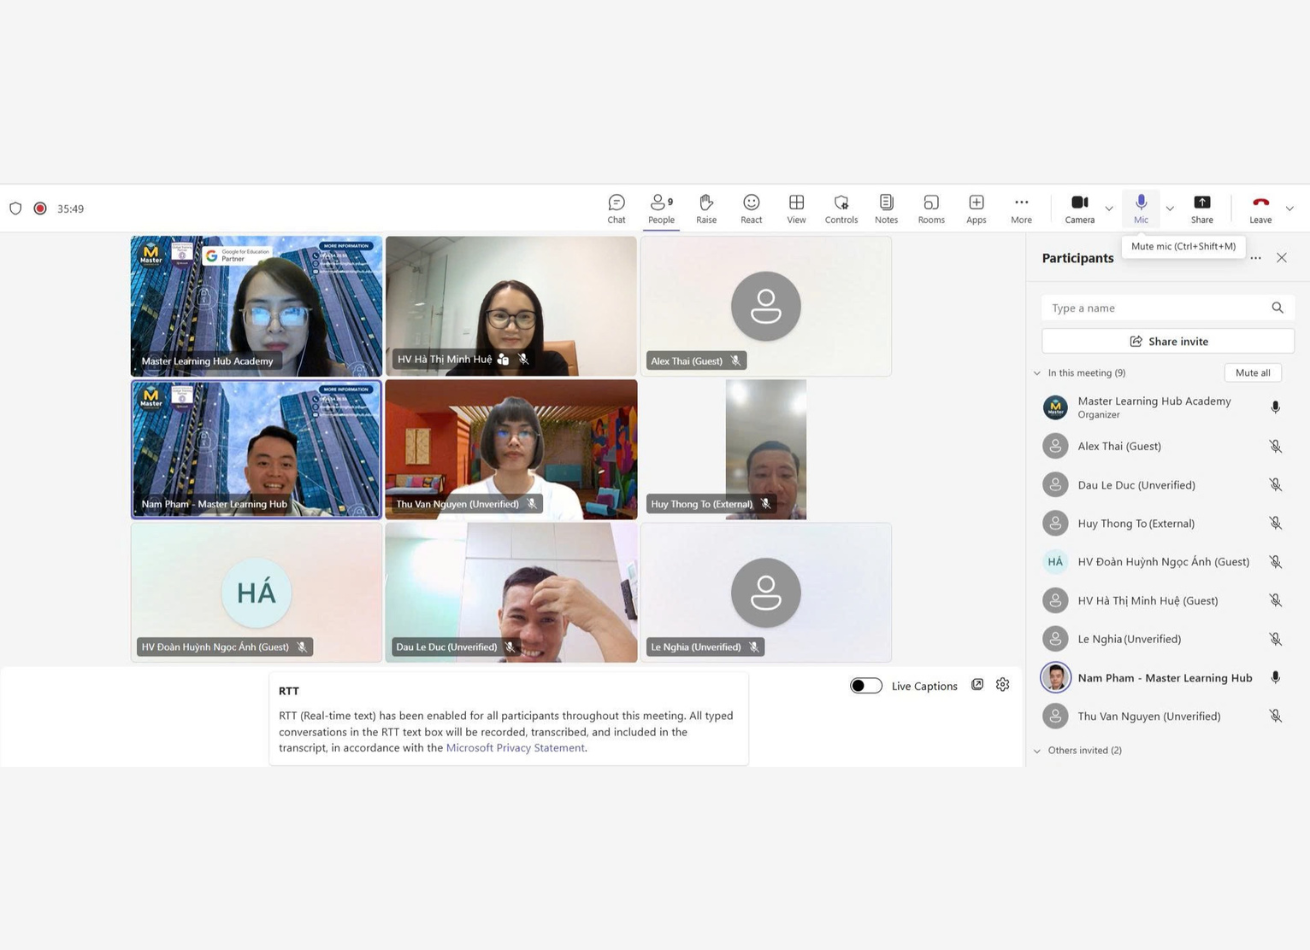The image size is (1310, 950).
Task: Collapse the In this meeting list
Action: pos(1037,373)
